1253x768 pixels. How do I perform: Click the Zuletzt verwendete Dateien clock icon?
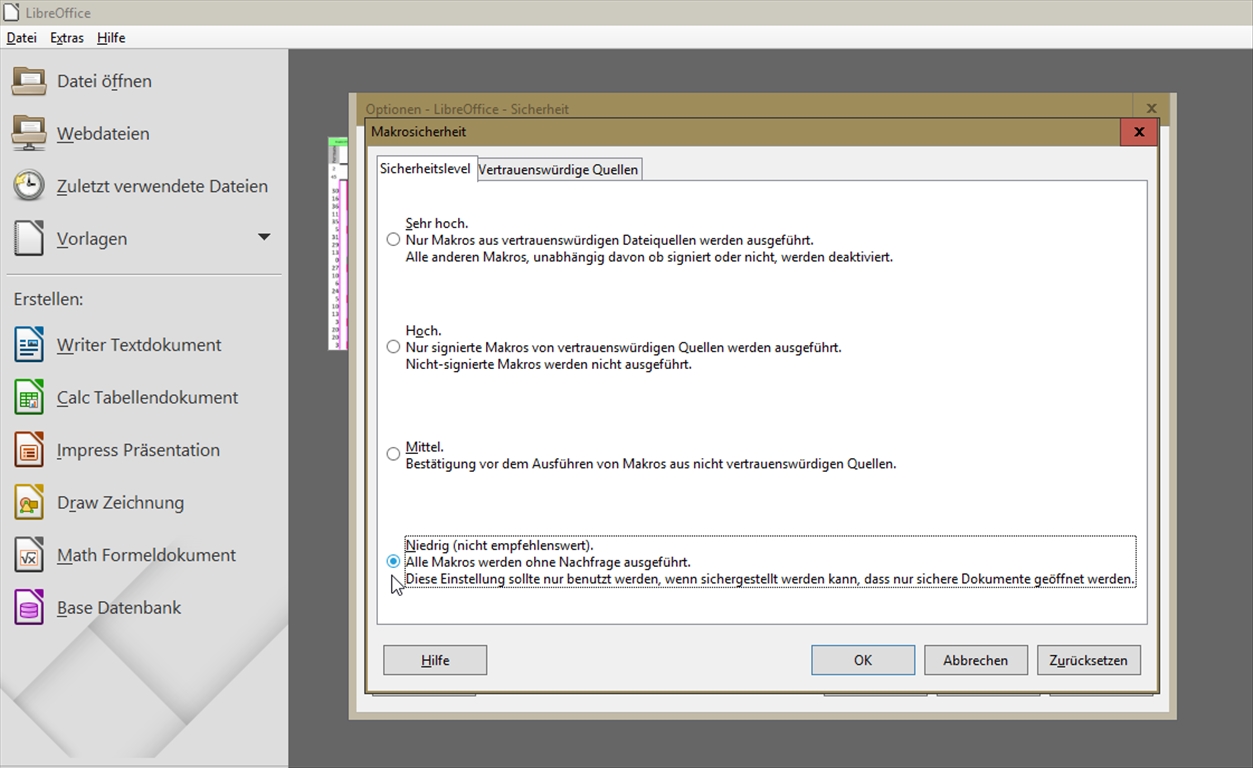tap(29, 186)
